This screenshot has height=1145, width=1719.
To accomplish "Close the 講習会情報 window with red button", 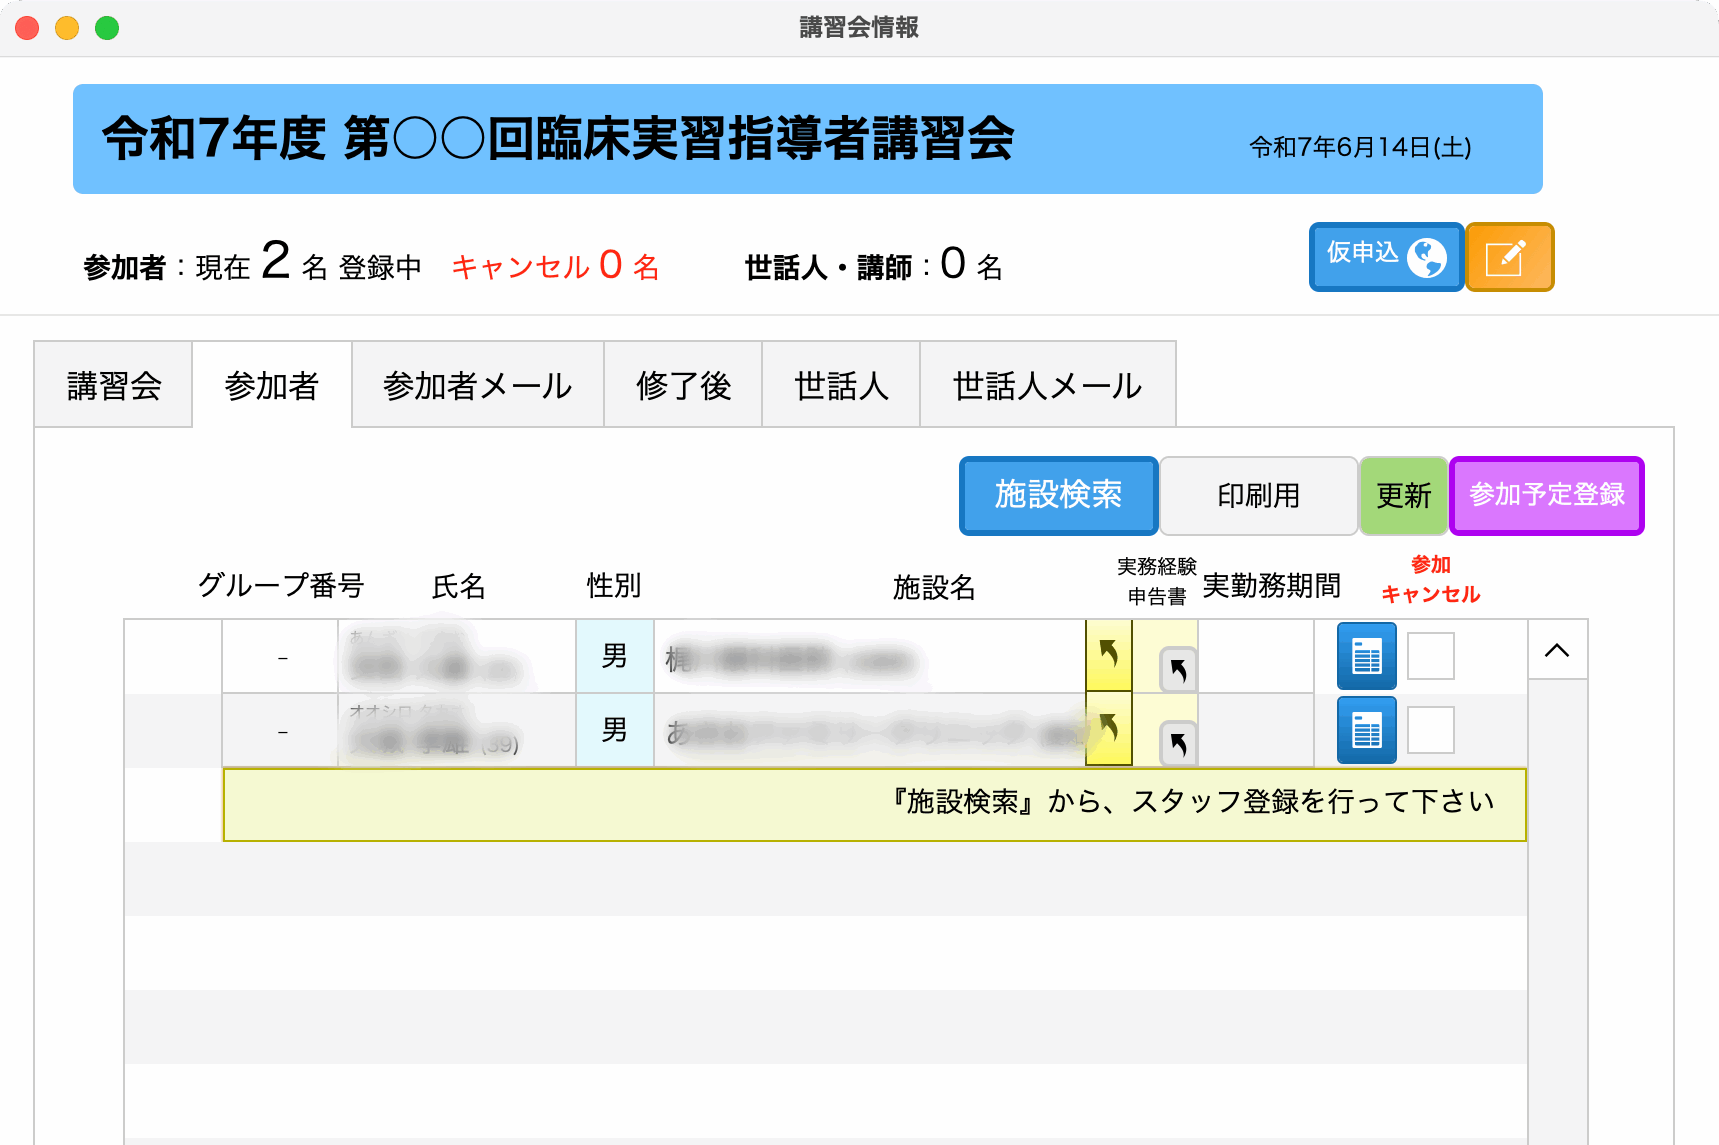I will pos(27,28).
